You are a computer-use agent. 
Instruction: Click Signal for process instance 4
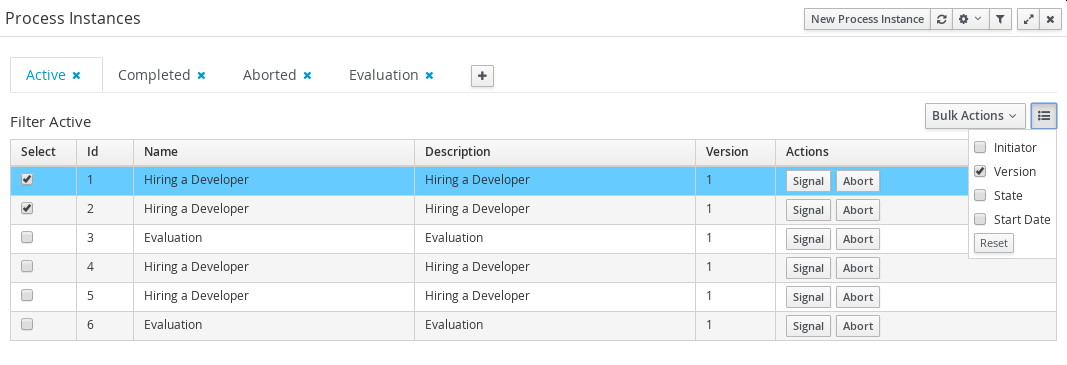808,268
